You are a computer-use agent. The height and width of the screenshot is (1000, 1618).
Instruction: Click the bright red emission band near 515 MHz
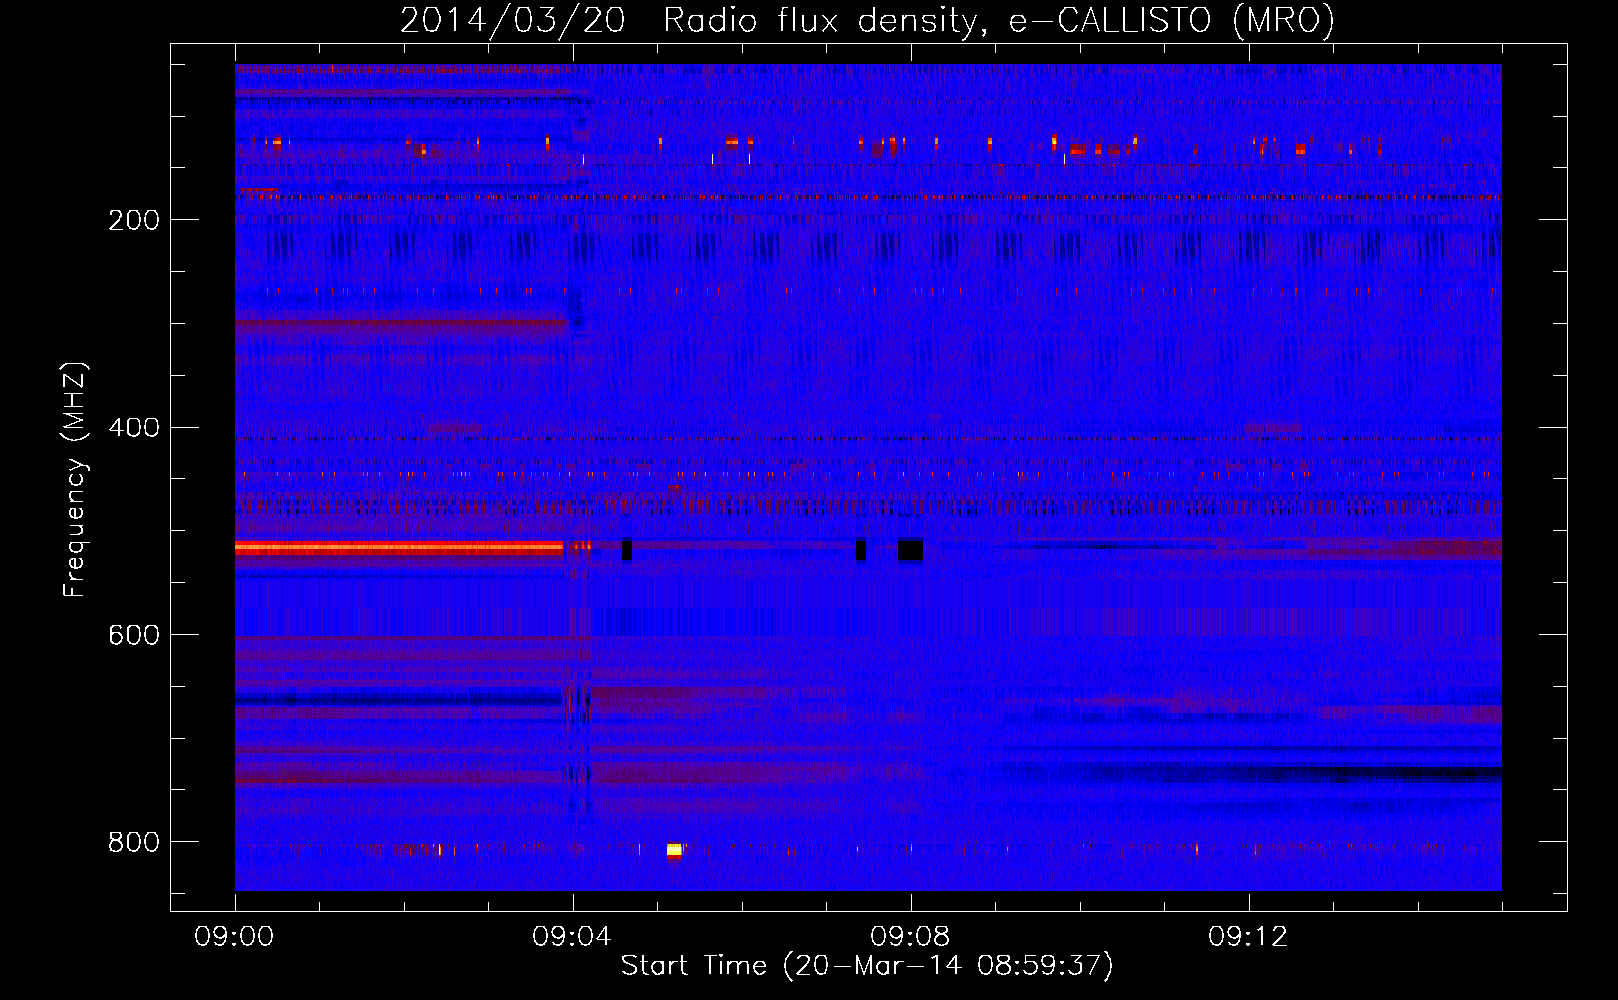coord(399,547)
